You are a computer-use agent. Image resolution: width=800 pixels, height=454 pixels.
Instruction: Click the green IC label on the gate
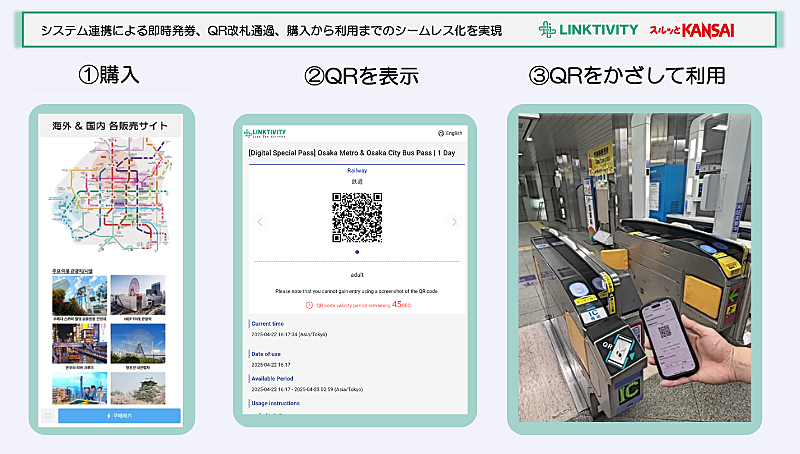(x=629, y=393)
